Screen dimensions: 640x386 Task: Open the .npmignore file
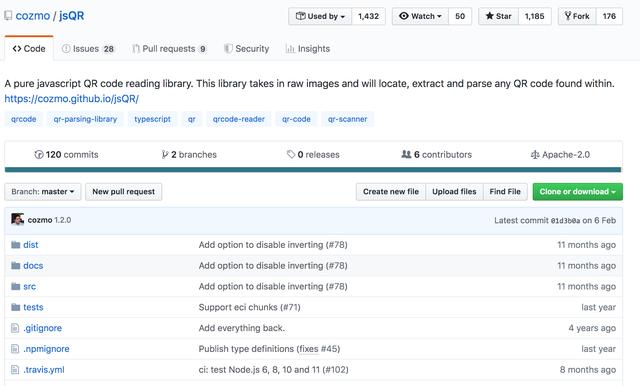point(46,349)
